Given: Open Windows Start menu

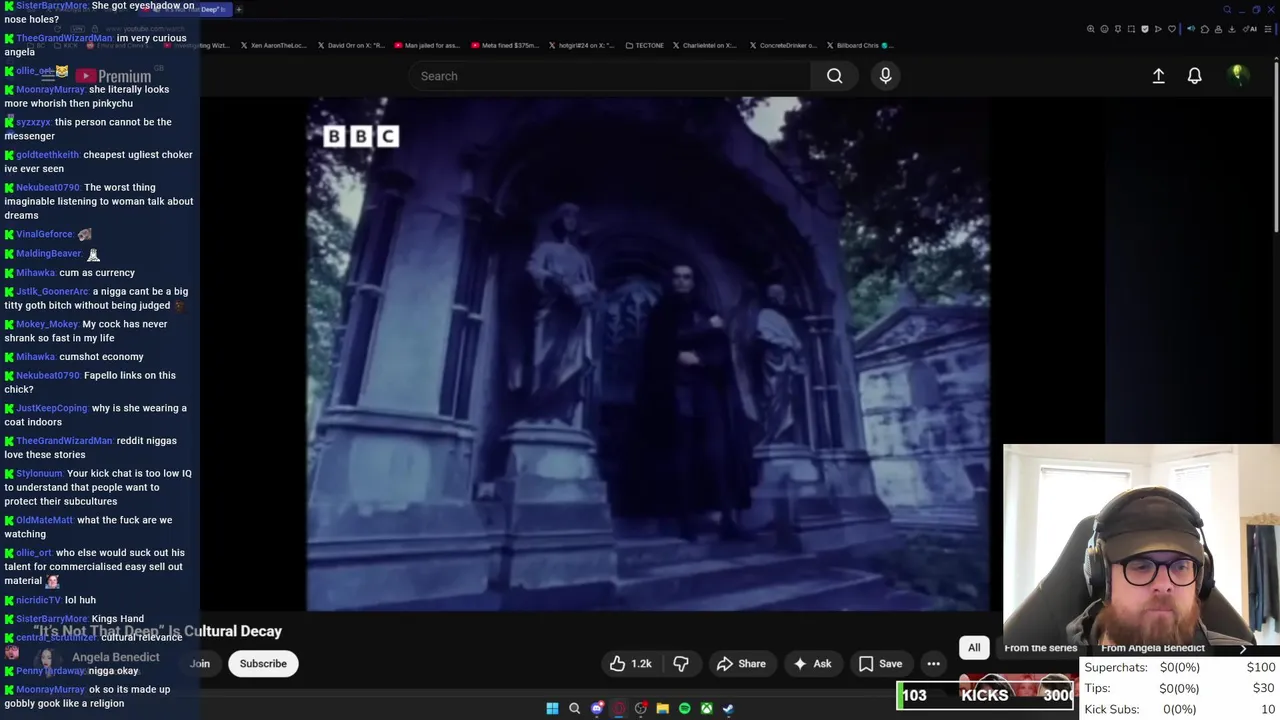Looking at the screenshot, I should [552, 708].
